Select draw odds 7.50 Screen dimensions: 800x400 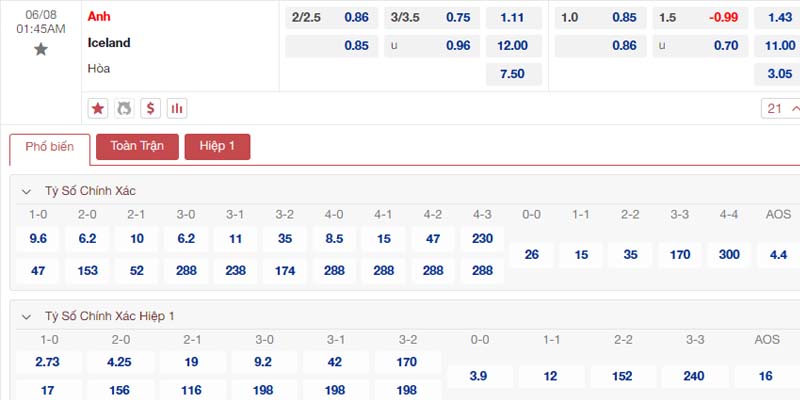click(x=513, y=74)
